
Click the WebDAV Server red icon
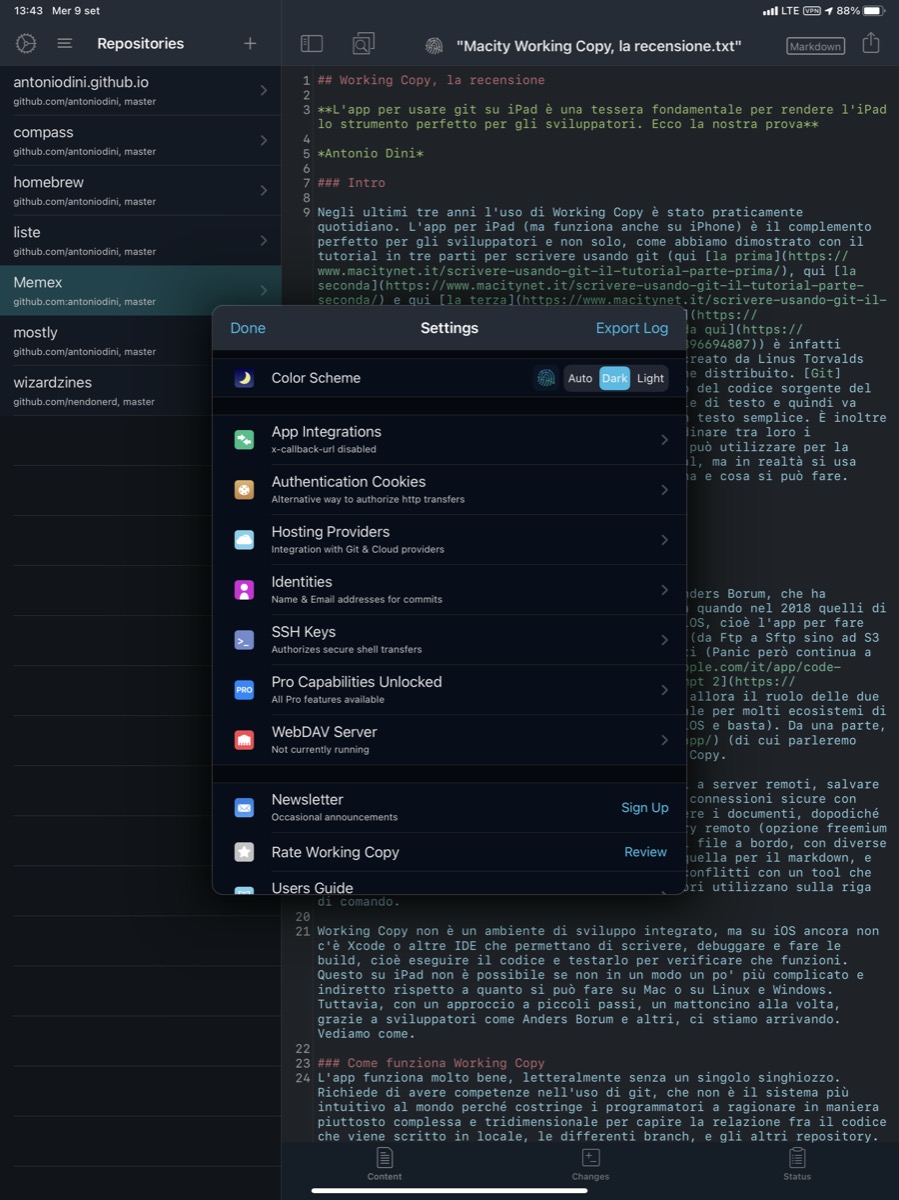pyautogui.click(x=244, y=740)
